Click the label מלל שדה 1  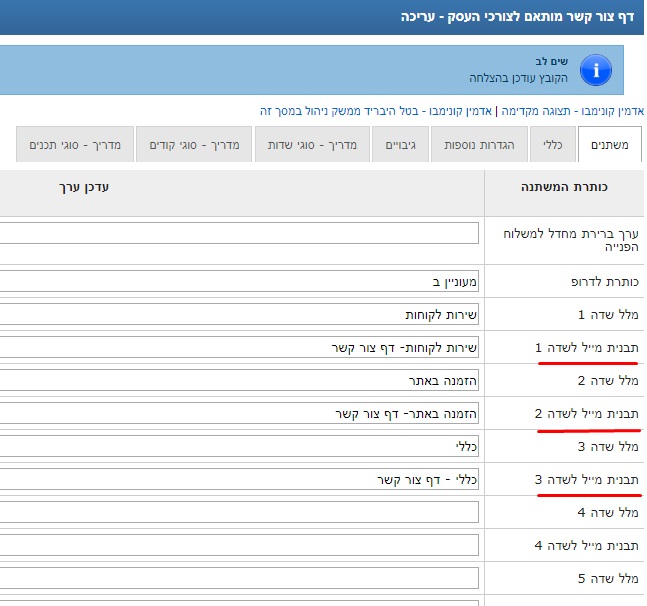tap(608, 315)
